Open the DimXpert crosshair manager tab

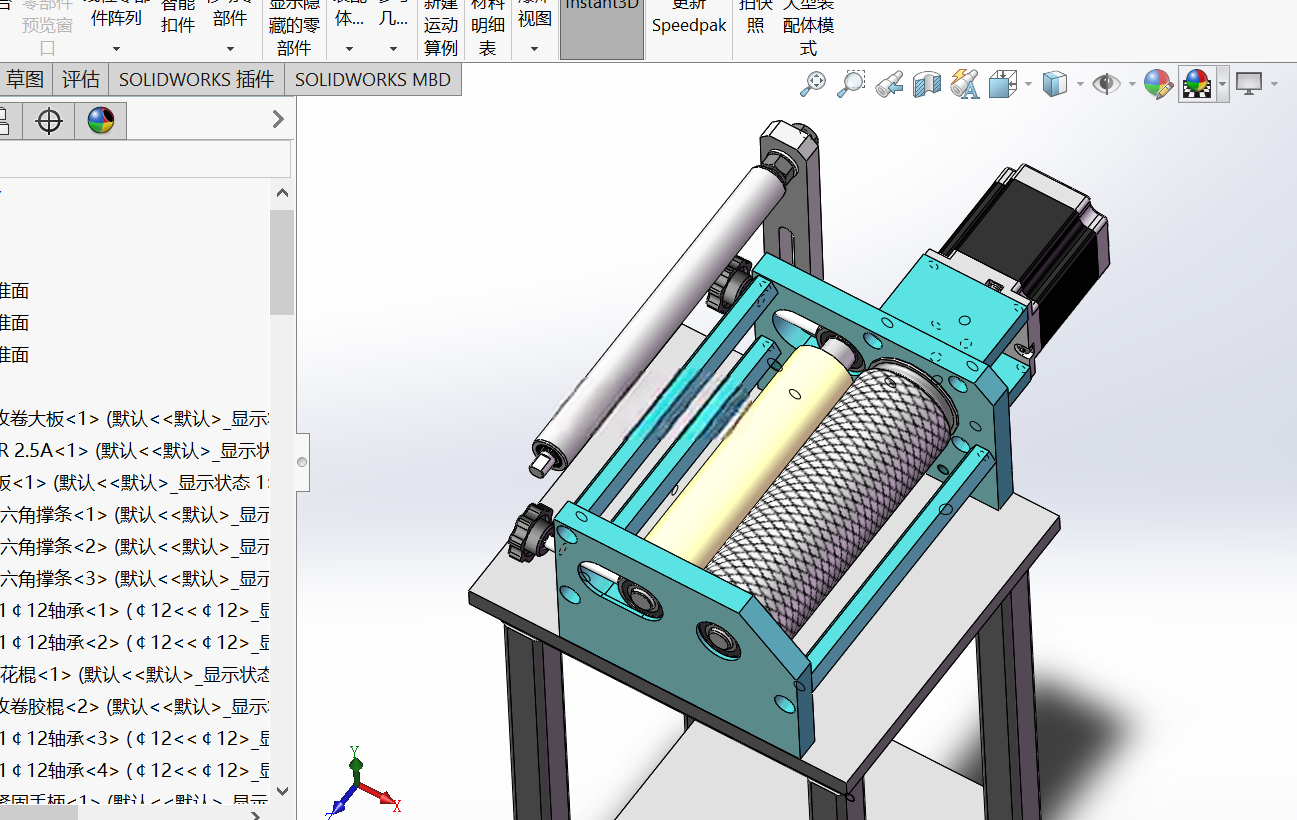[x=48, y=121]
